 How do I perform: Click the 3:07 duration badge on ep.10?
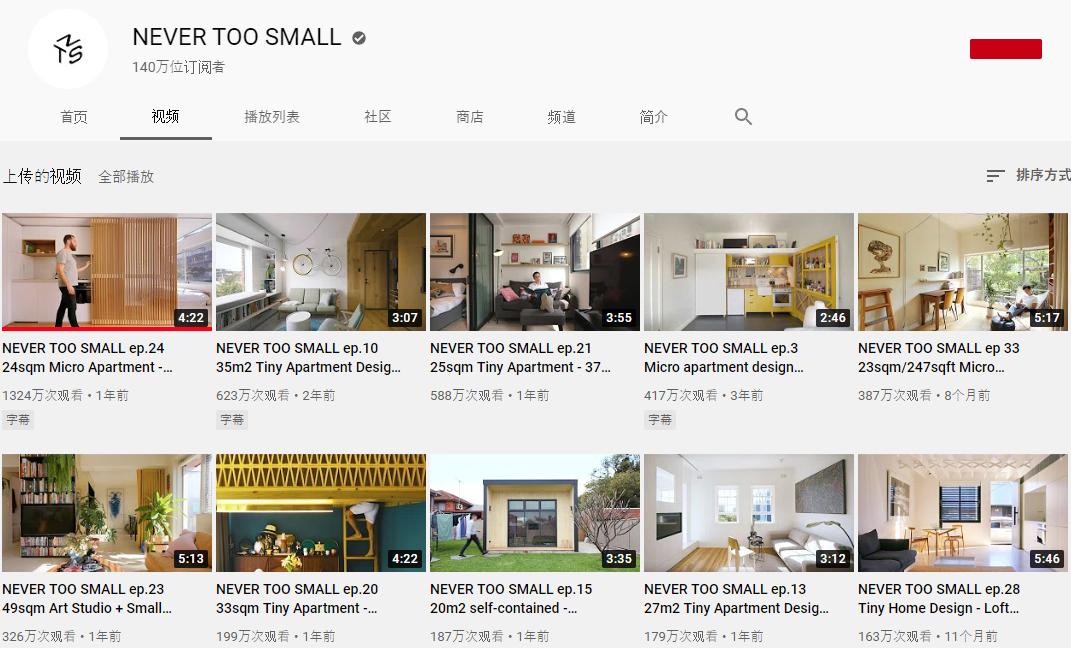[x=405, y=318]
